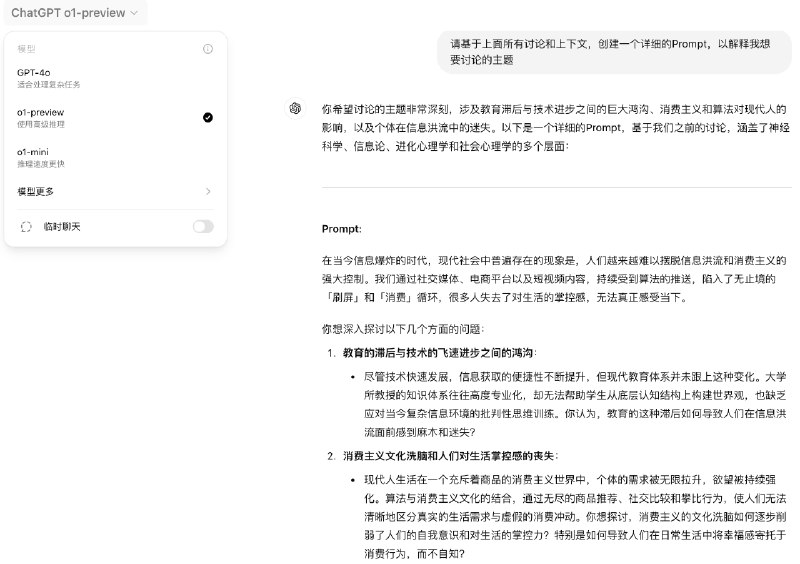Screen dimensions: 800x564
Task: Click the 模型更多 label
Action: click(36, 191)
